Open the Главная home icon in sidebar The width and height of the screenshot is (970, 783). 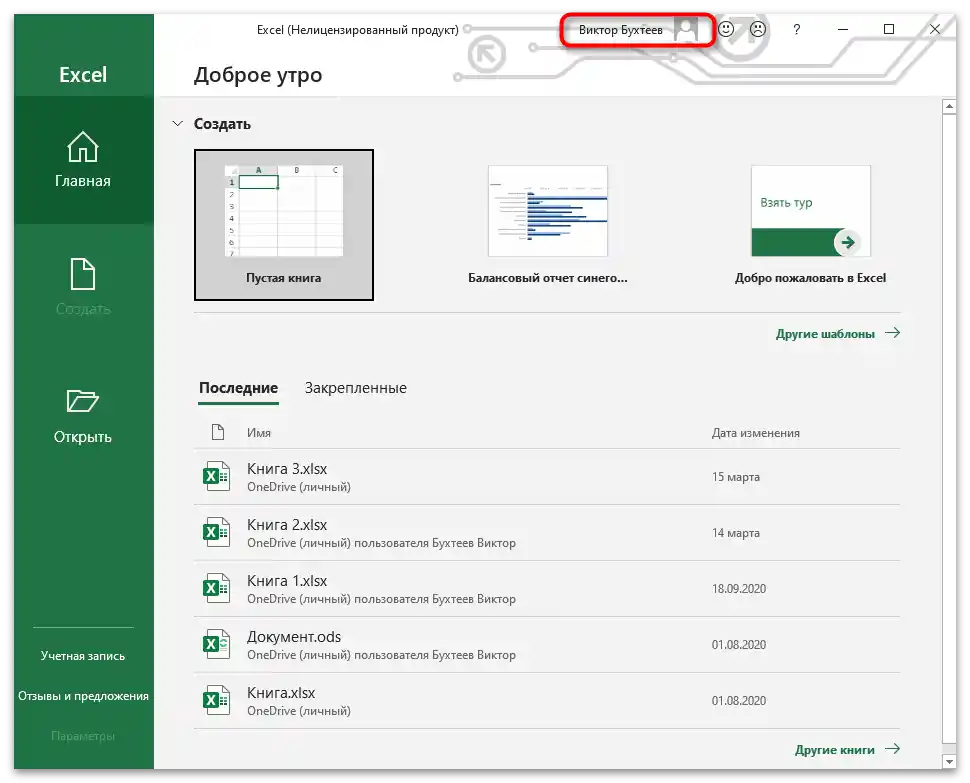click(x=83, y=147)
